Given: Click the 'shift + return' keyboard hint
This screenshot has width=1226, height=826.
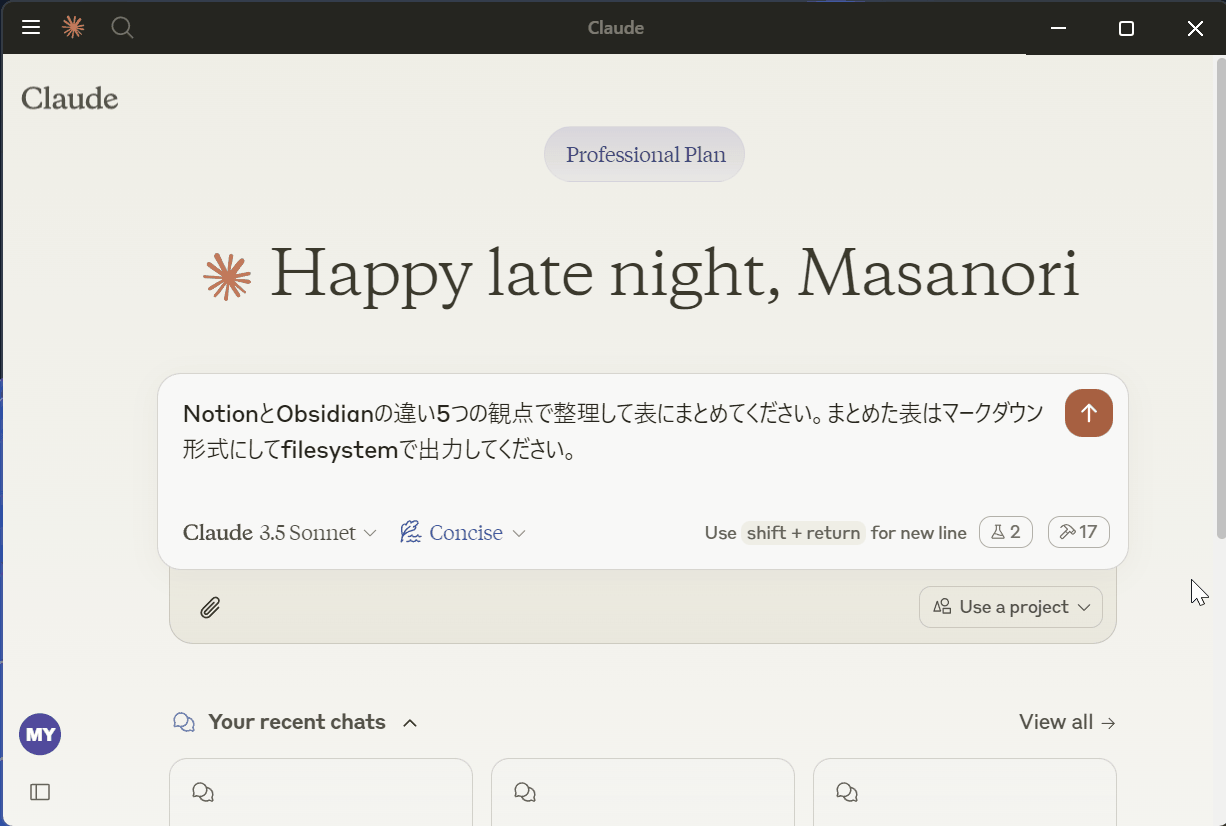Looking at the screenshot, I should click(x=803, y=533).
